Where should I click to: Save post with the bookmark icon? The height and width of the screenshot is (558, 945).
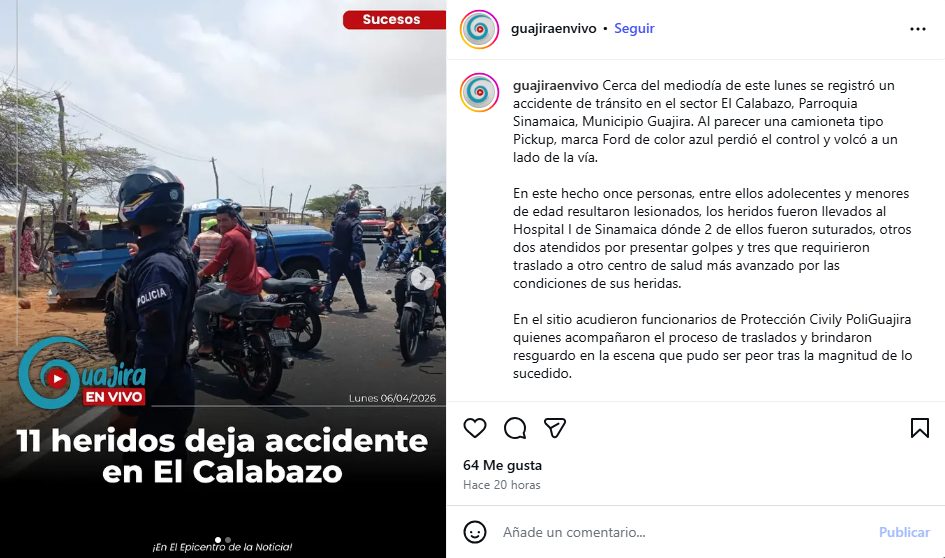coord(920,428)
